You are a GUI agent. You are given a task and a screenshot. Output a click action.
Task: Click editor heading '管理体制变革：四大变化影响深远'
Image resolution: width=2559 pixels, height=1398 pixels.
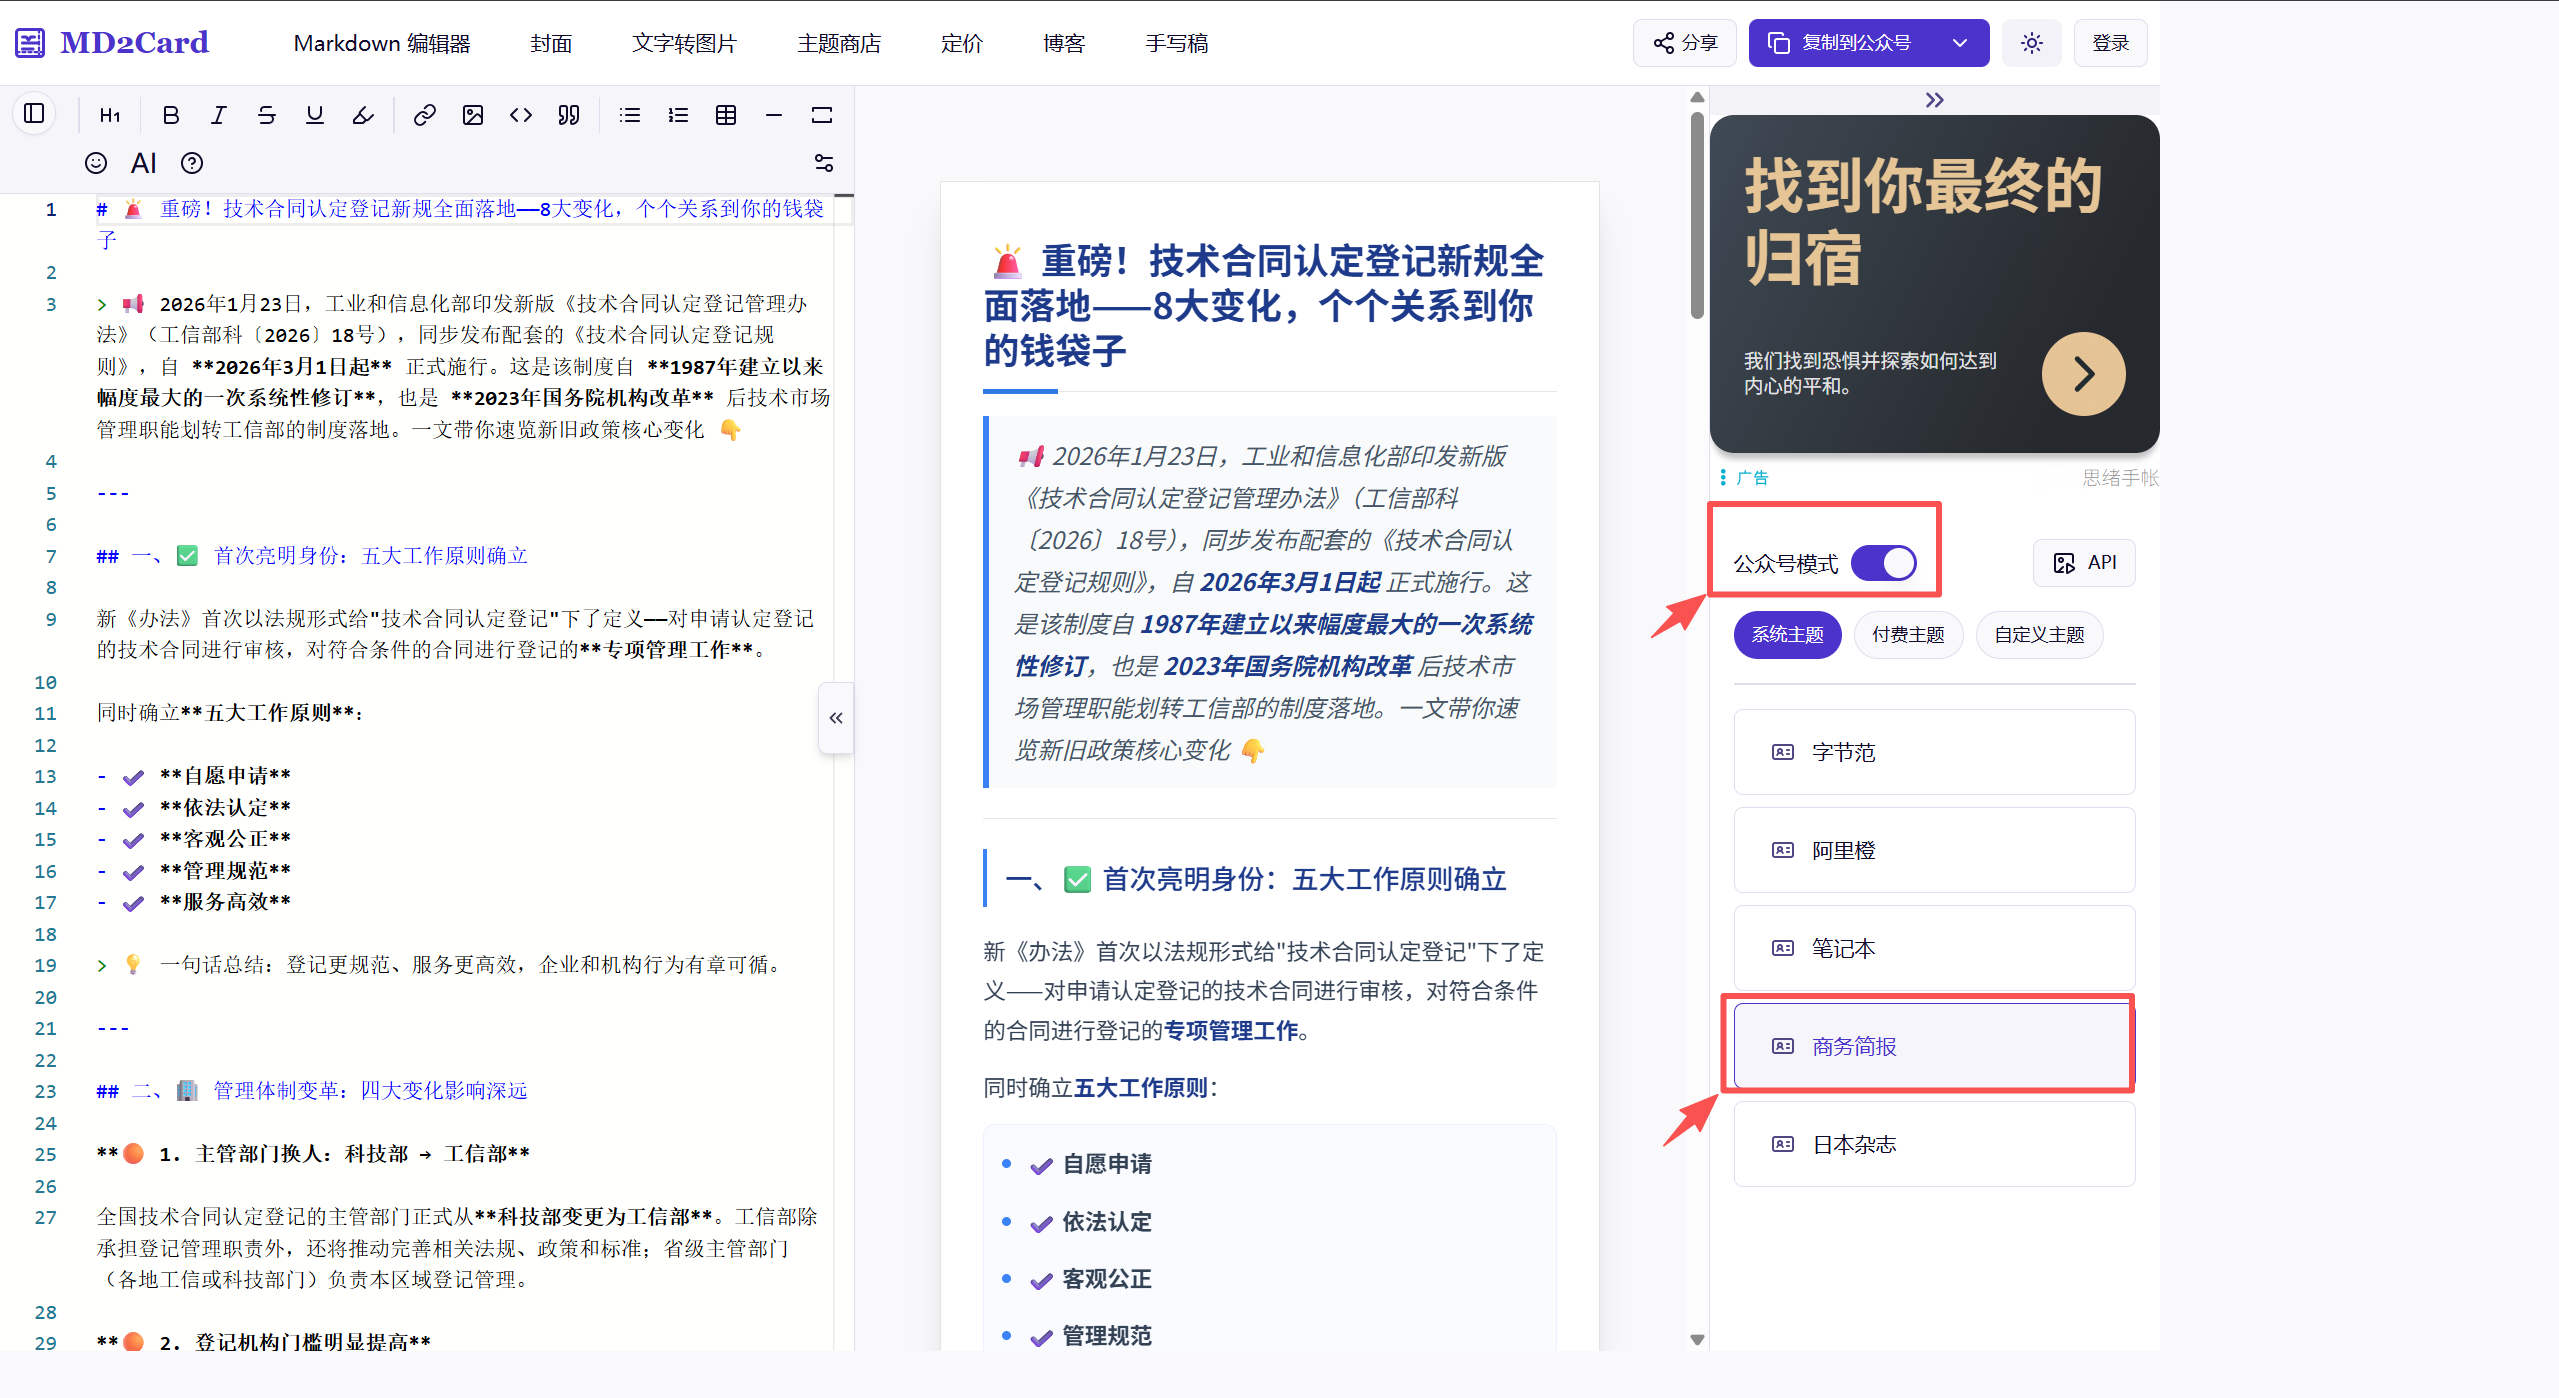click(370, 1091)
